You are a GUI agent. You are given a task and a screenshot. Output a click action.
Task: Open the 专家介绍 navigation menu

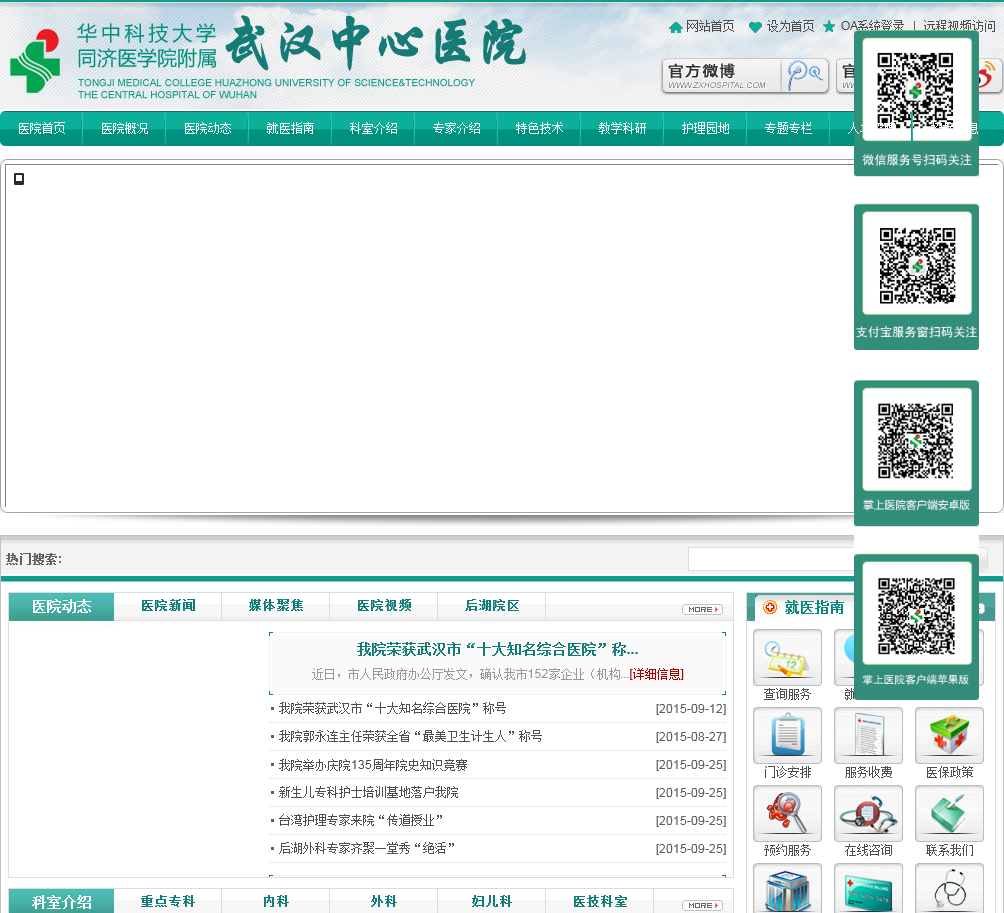click(x=457, y=129)
